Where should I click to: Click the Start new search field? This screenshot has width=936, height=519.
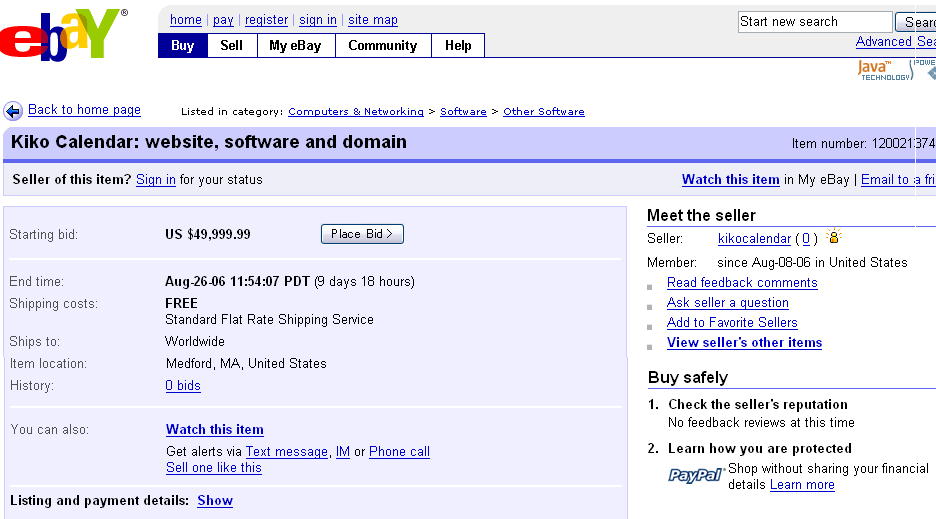point(815,22)
